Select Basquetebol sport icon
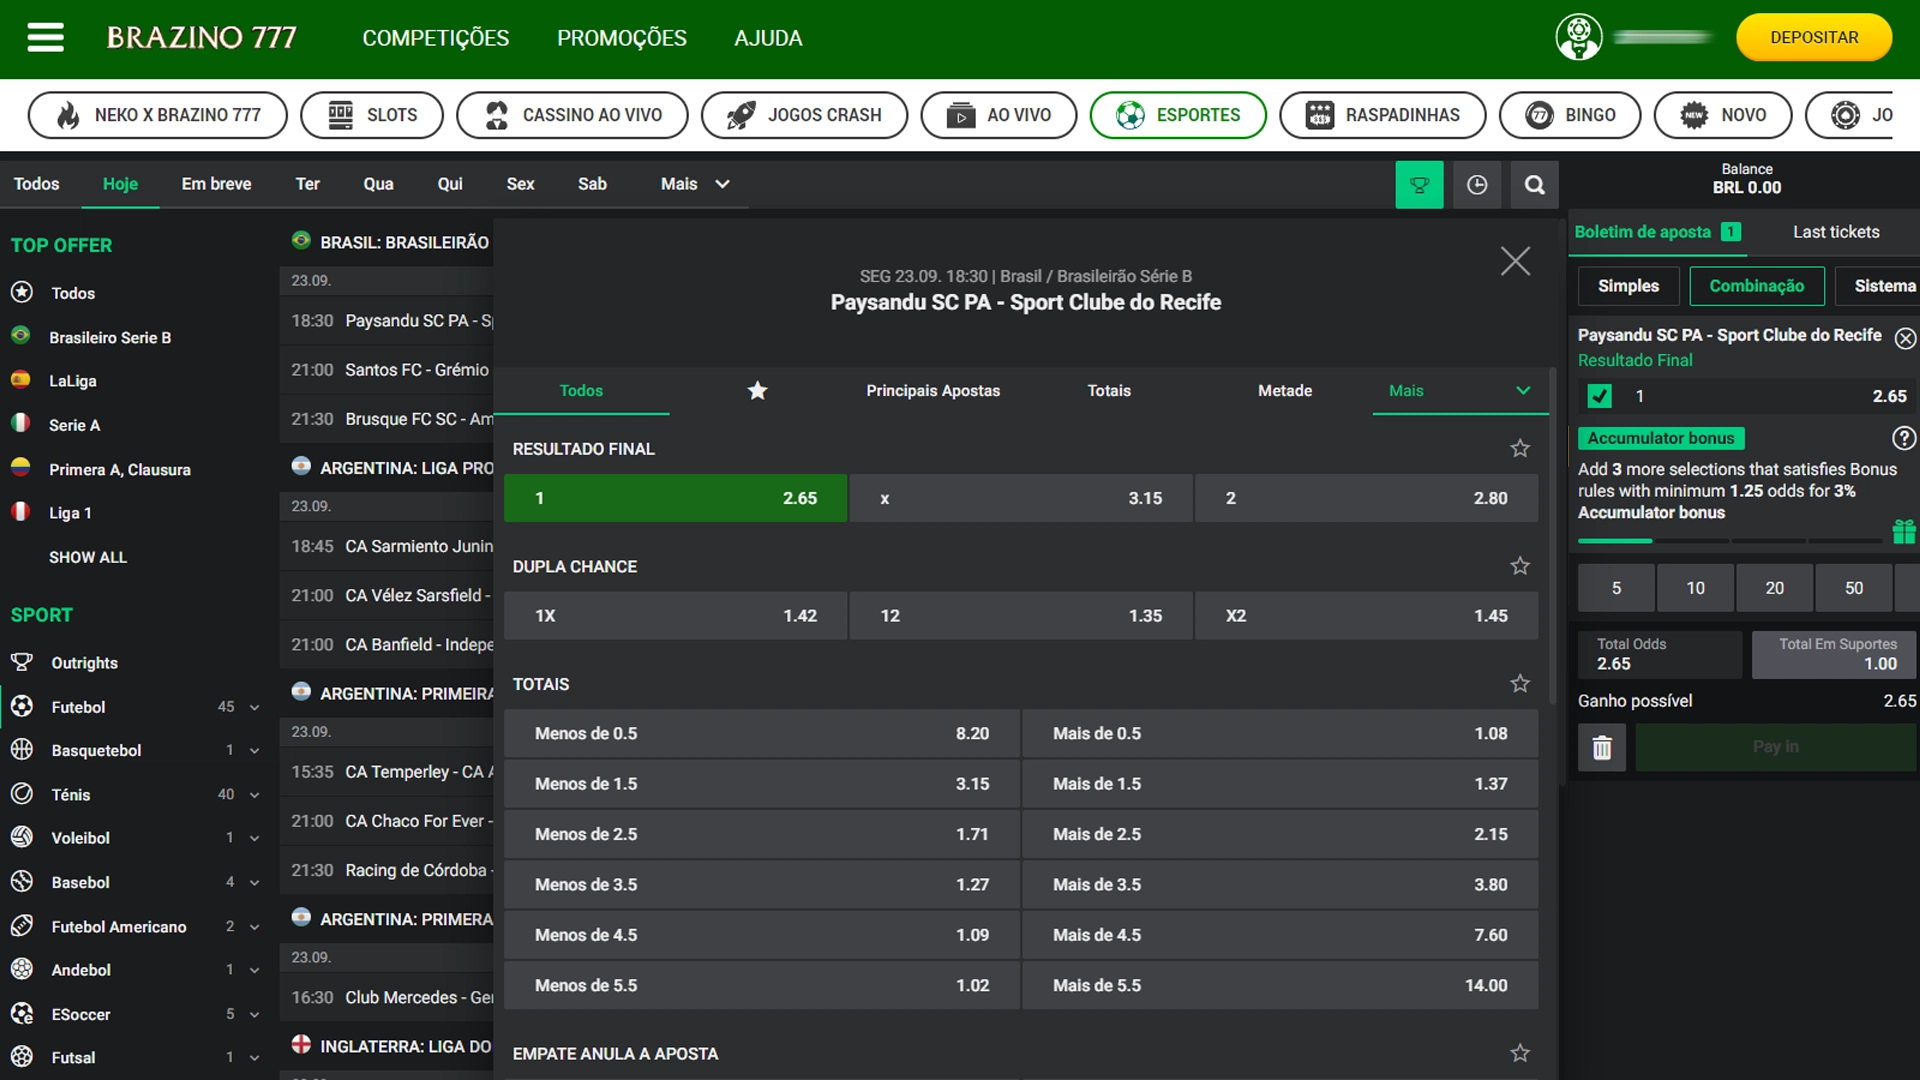1920x1080 pixels. coord(22,750)
